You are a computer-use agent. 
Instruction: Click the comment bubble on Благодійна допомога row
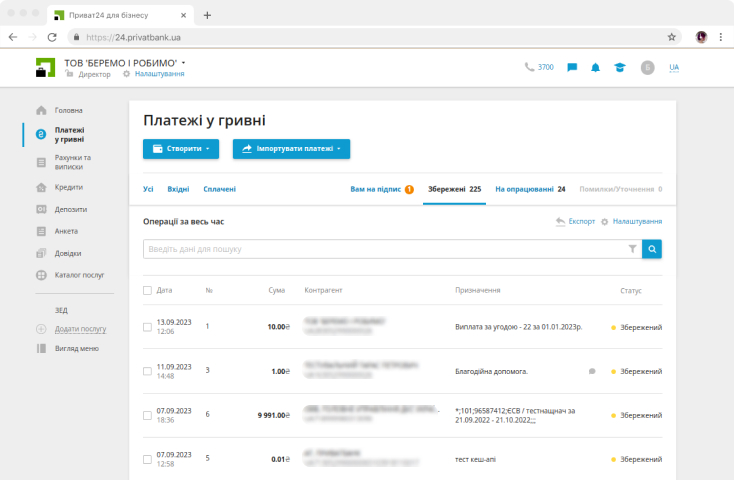(592, 371)
